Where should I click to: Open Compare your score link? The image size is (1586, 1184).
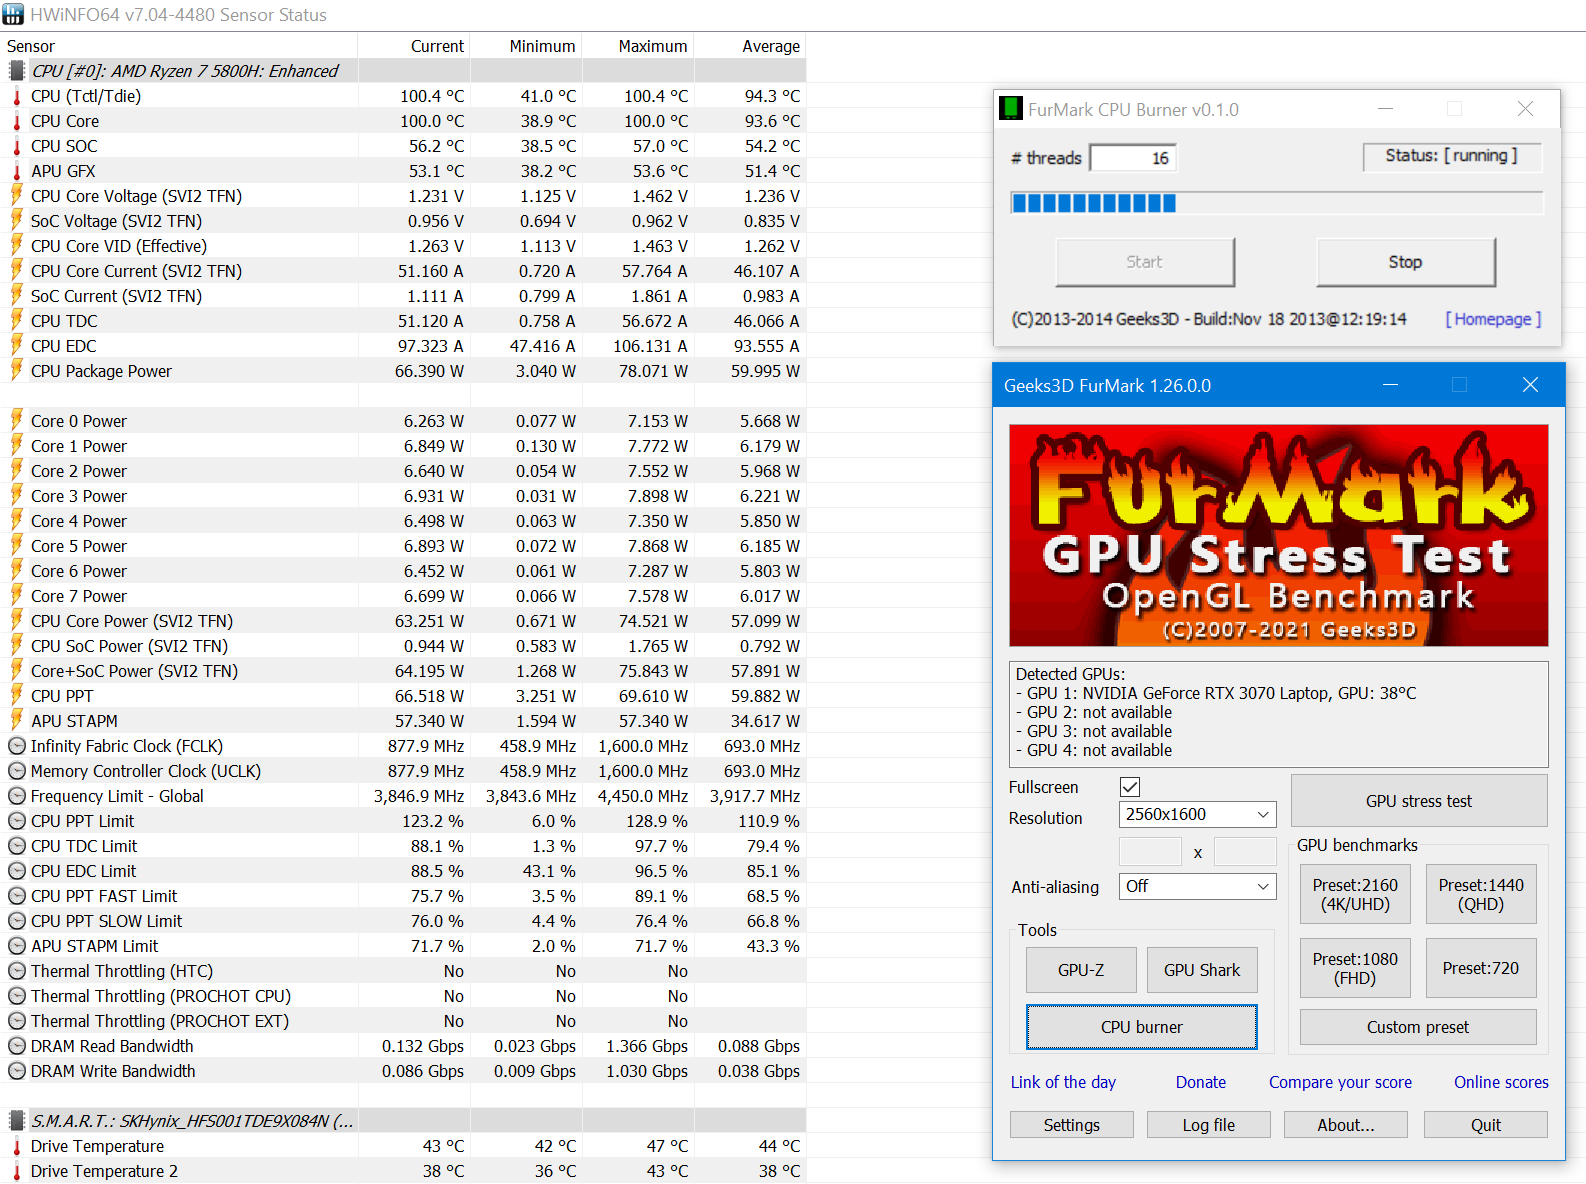pyautogui.click(x=1340, y=1082)
